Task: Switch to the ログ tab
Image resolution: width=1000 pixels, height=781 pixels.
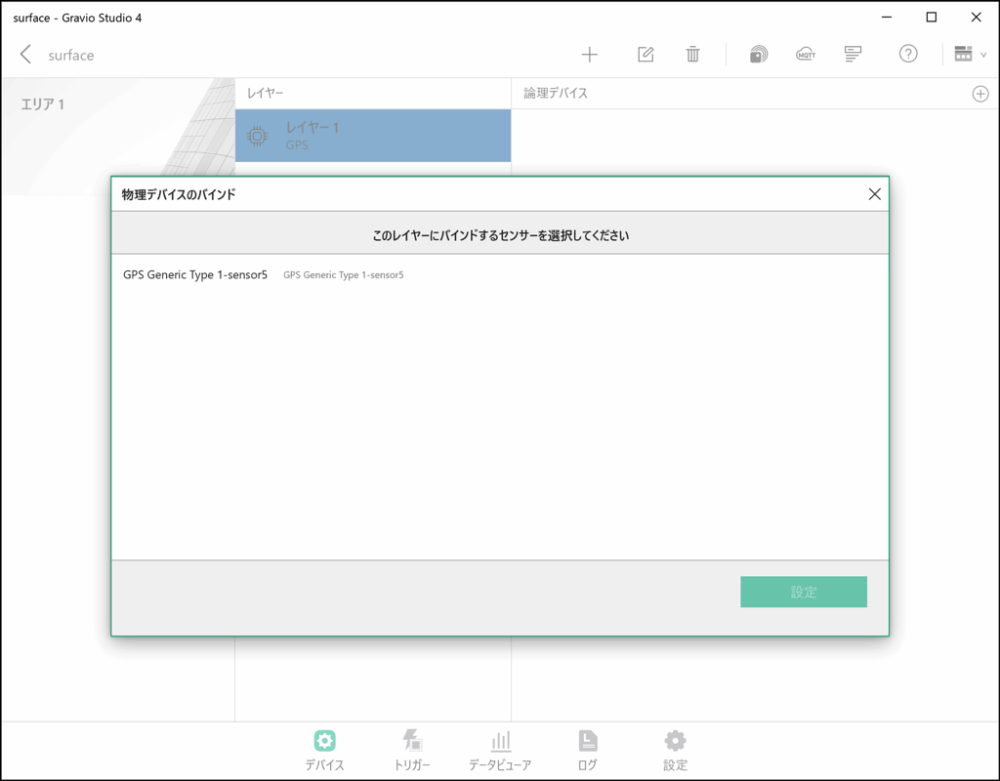Action: pyautogui.click(x=587, y=747)
